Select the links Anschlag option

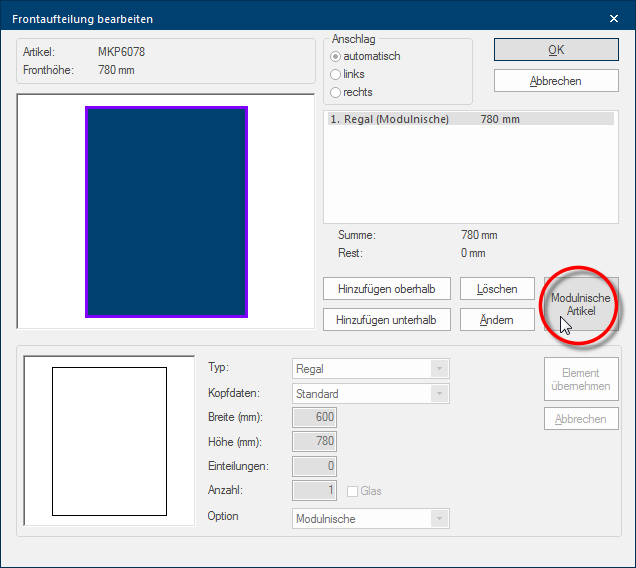point(336,74)
